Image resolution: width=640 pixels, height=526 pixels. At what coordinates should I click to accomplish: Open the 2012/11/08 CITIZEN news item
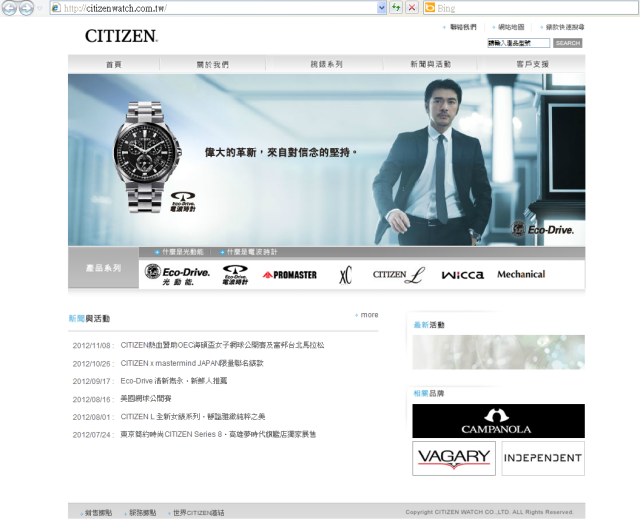(222, 345)
